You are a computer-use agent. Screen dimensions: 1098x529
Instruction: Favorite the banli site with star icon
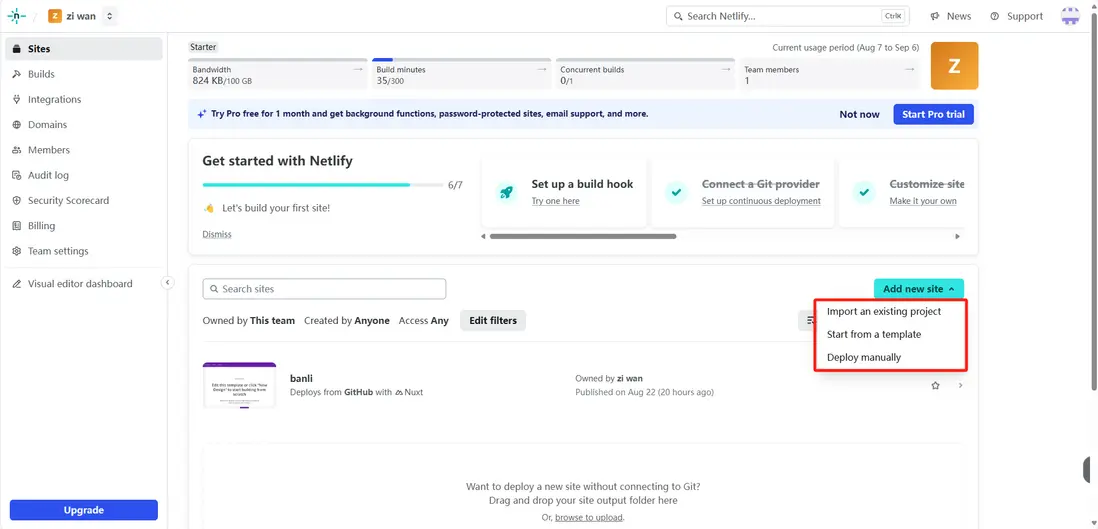tap(935, 385)
